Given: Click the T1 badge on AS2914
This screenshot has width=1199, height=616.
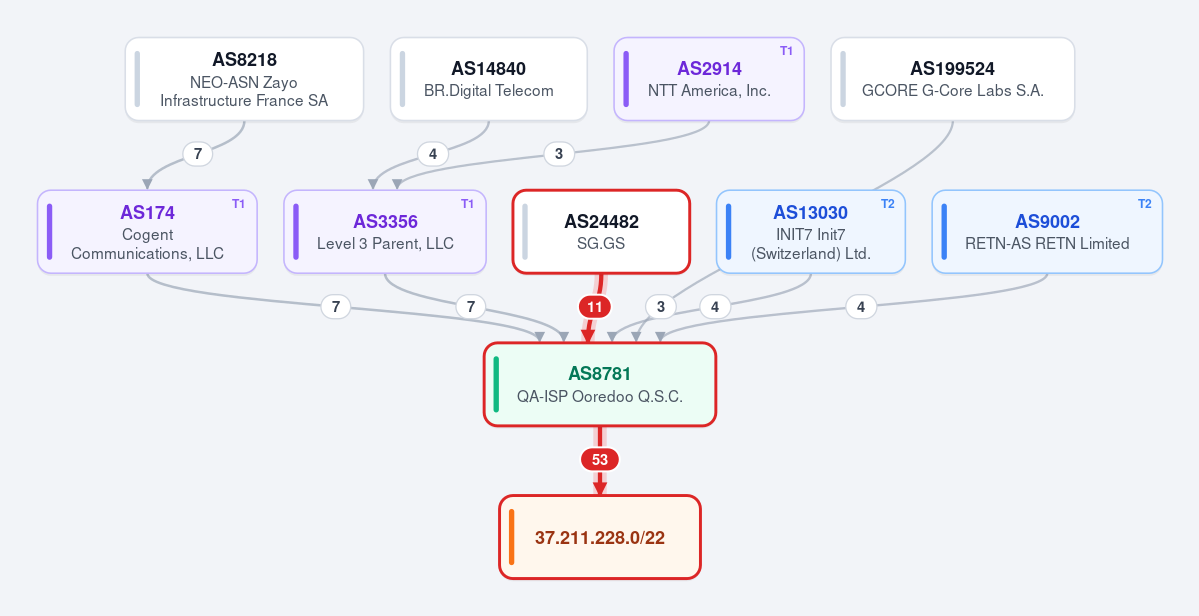Looking at the screenshot, I should (x=786, y=51).
